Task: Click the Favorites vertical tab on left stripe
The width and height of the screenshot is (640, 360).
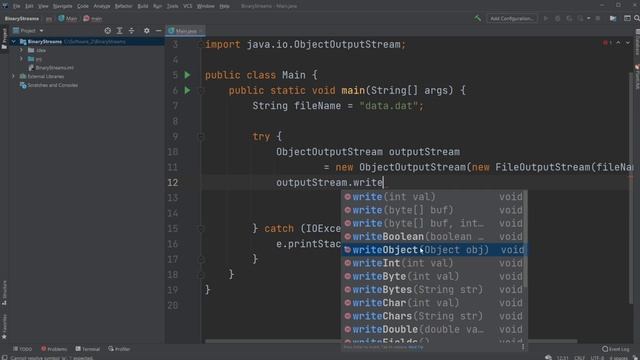Action: 4,327
